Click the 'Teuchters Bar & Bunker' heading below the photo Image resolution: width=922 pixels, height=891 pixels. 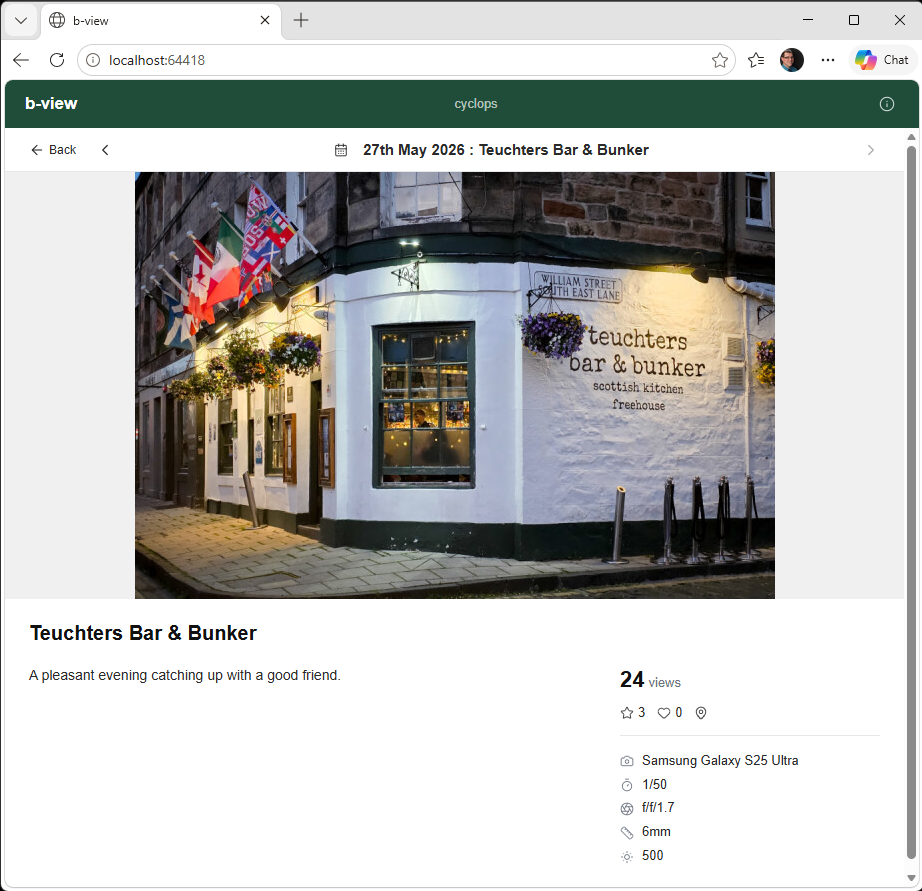(143, 633)
